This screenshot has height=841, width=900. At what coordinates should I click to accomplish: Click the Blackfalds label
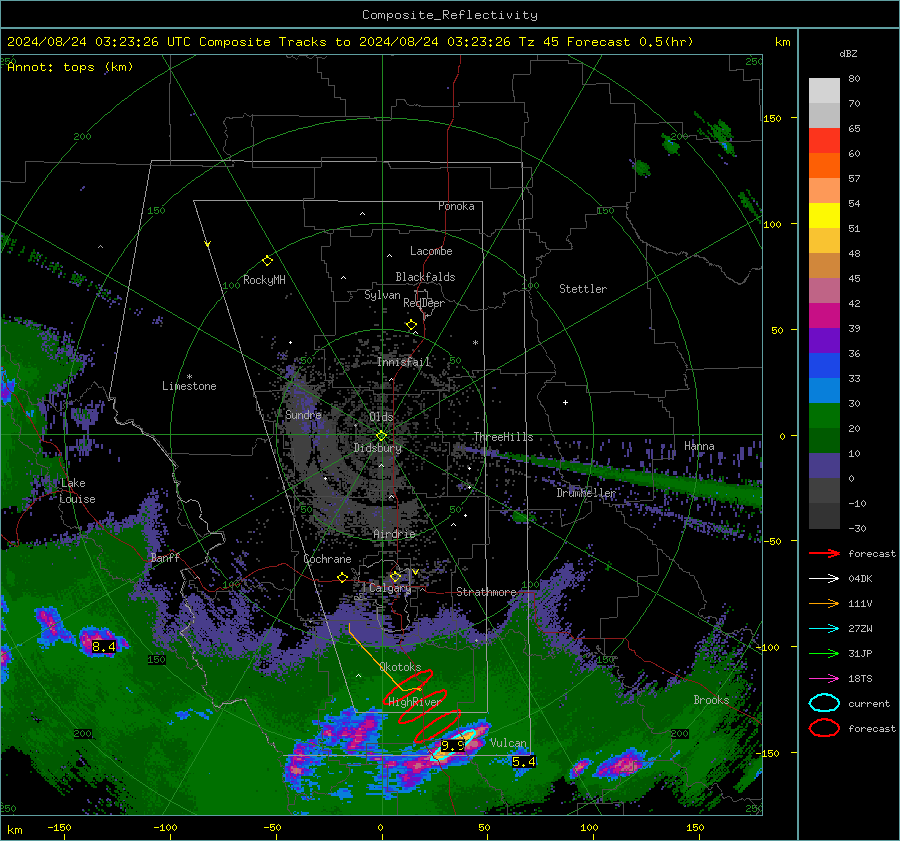(x=425, y=277)
